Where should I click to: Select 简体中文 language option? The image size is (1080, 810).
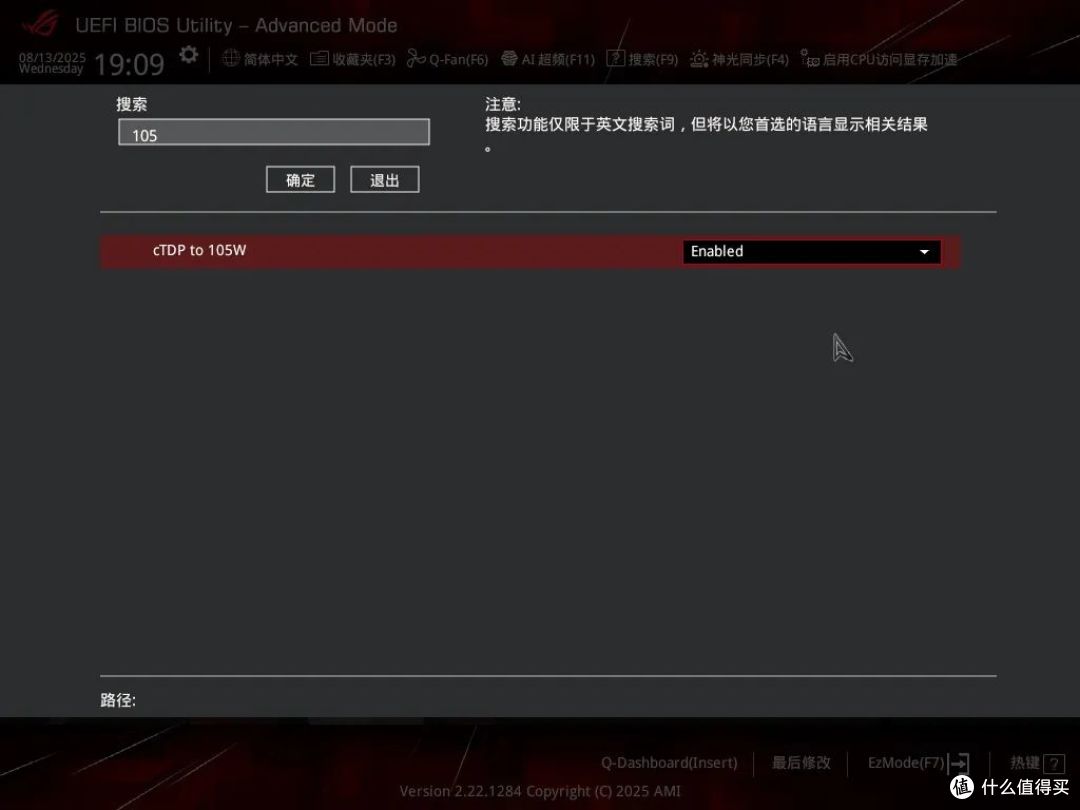point(271,59)
